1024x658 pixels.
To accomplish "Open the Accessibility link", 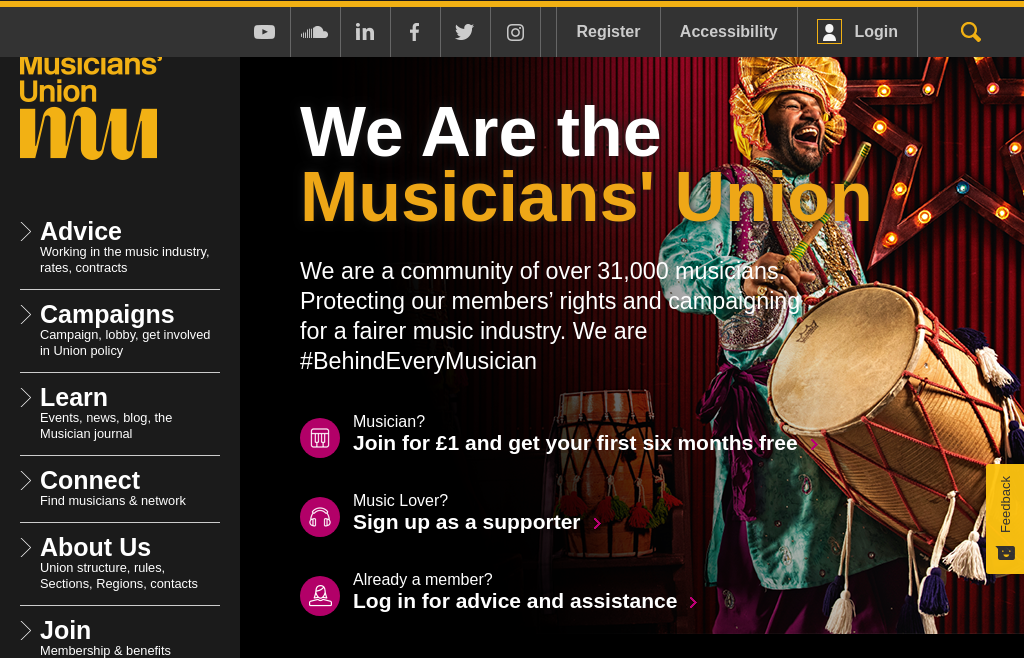I will pos(728,31).
